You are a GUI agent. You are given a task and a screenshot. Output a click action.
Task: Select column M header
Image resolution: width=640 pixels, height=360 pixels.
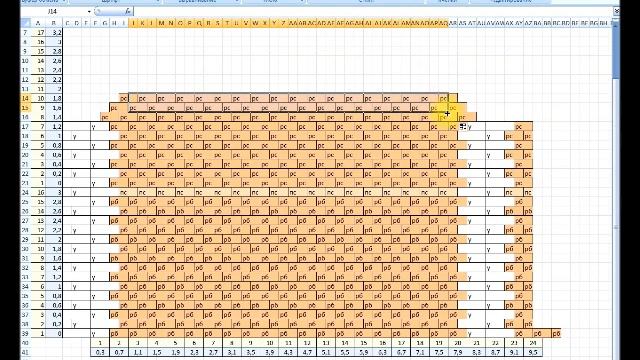click(161, 23)
